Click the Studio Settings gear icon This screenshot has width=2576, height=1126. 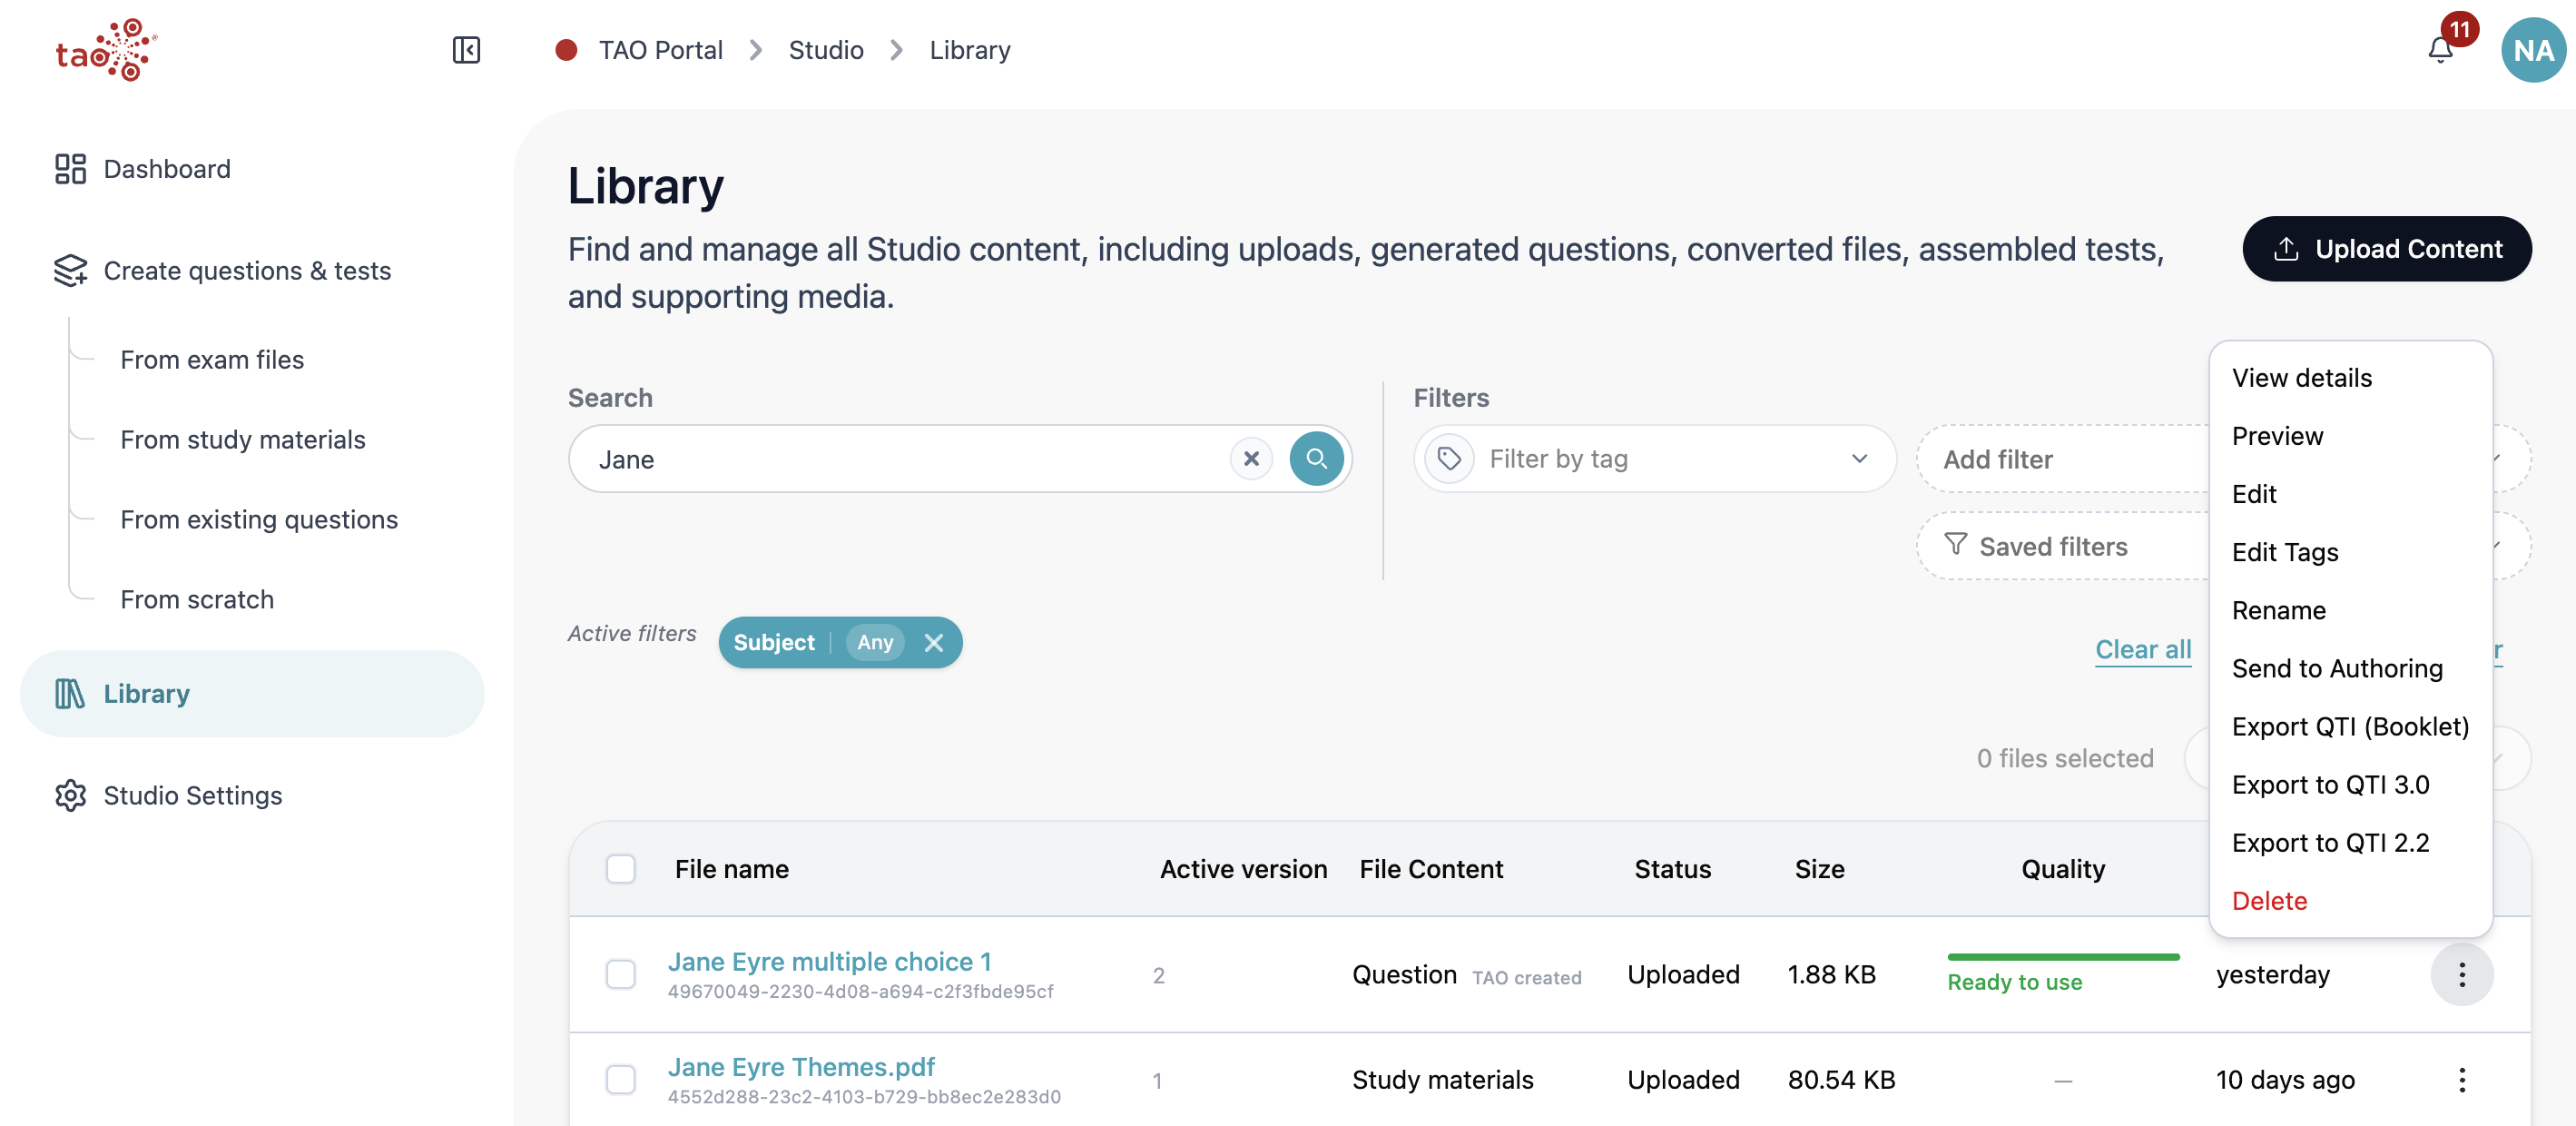[70, 795]
